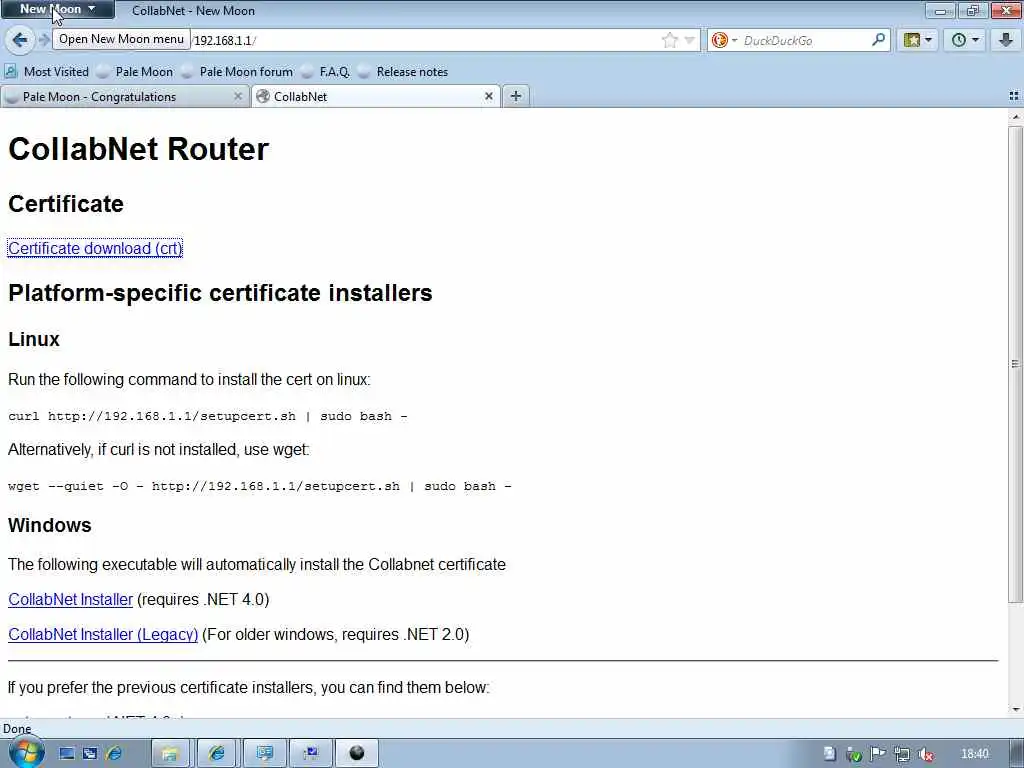Click the taskbar clock showing 18:40

click(x=975, y=754)
